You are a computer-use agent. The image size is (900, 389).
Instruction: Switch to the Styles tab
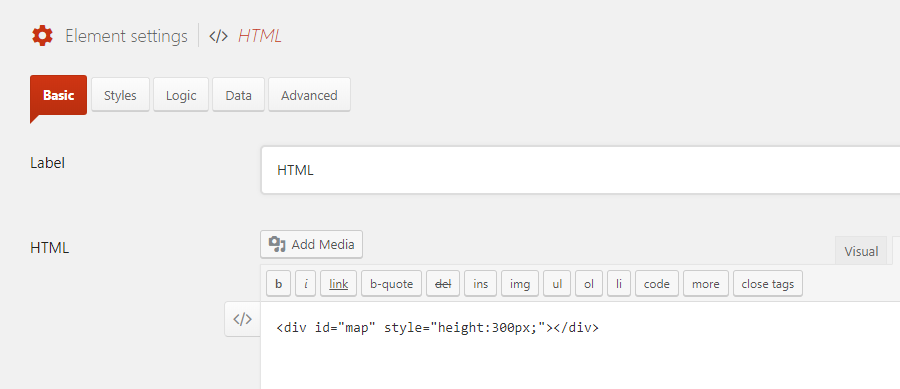[x=121, y=95]
